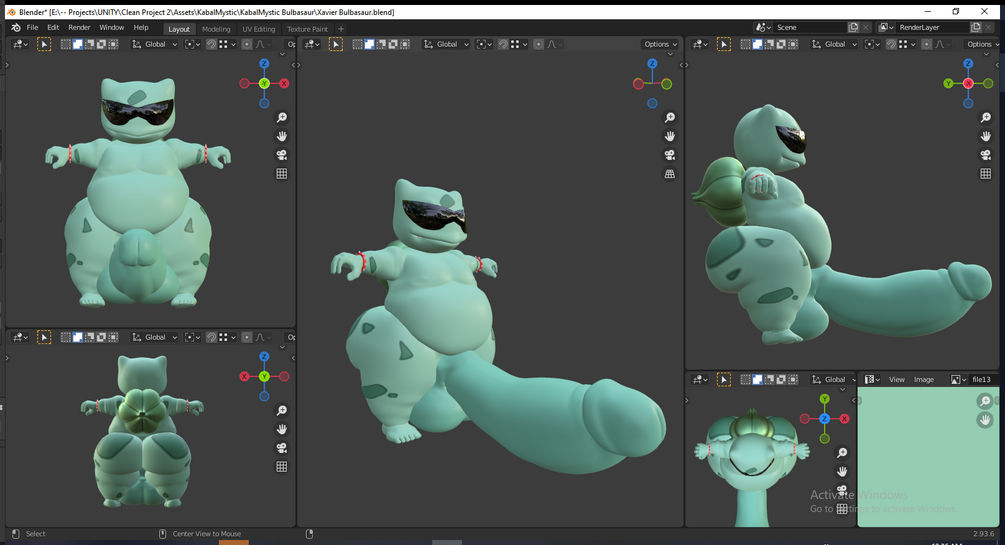Viewport: 1005px width, 545px height.
Task: Open the Render menu
Action: coord(79,28)
